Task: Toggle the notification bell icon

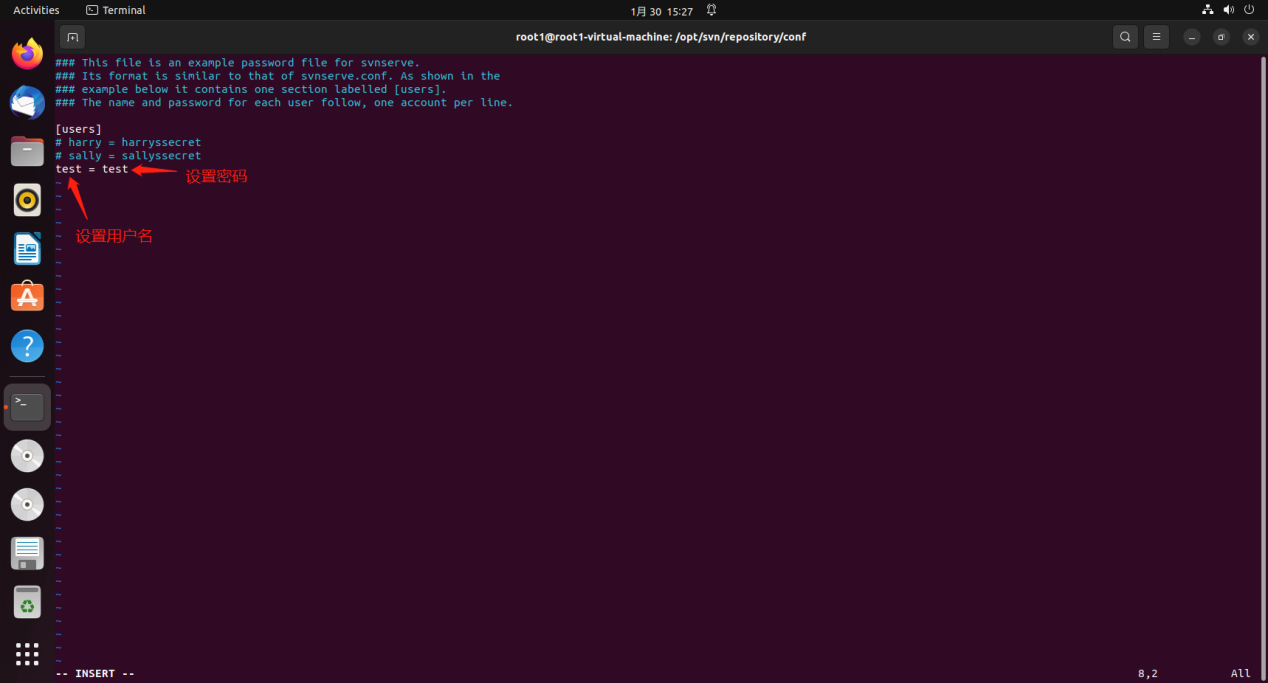Action: (711, 10)
